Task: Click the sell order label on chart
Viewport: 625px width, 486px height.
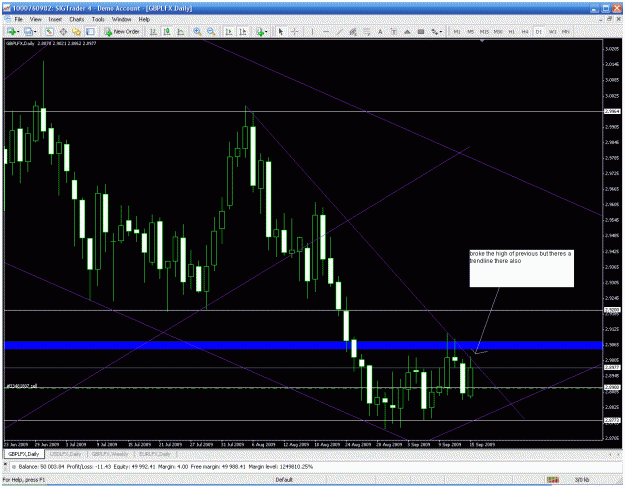Action: tap(22, 386)
